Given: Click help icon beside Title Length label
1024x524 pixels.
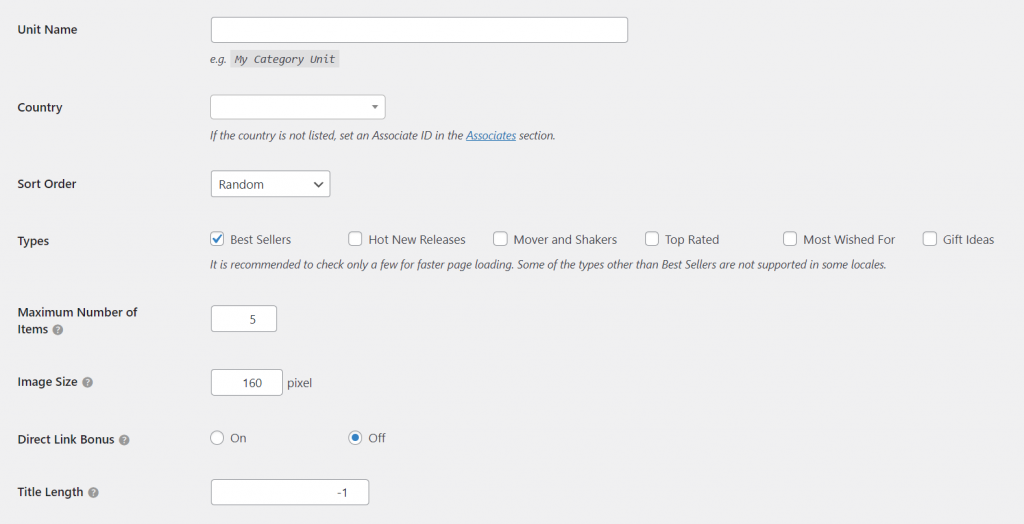Looking at the screenshot, I should click(x=93, y=493).
